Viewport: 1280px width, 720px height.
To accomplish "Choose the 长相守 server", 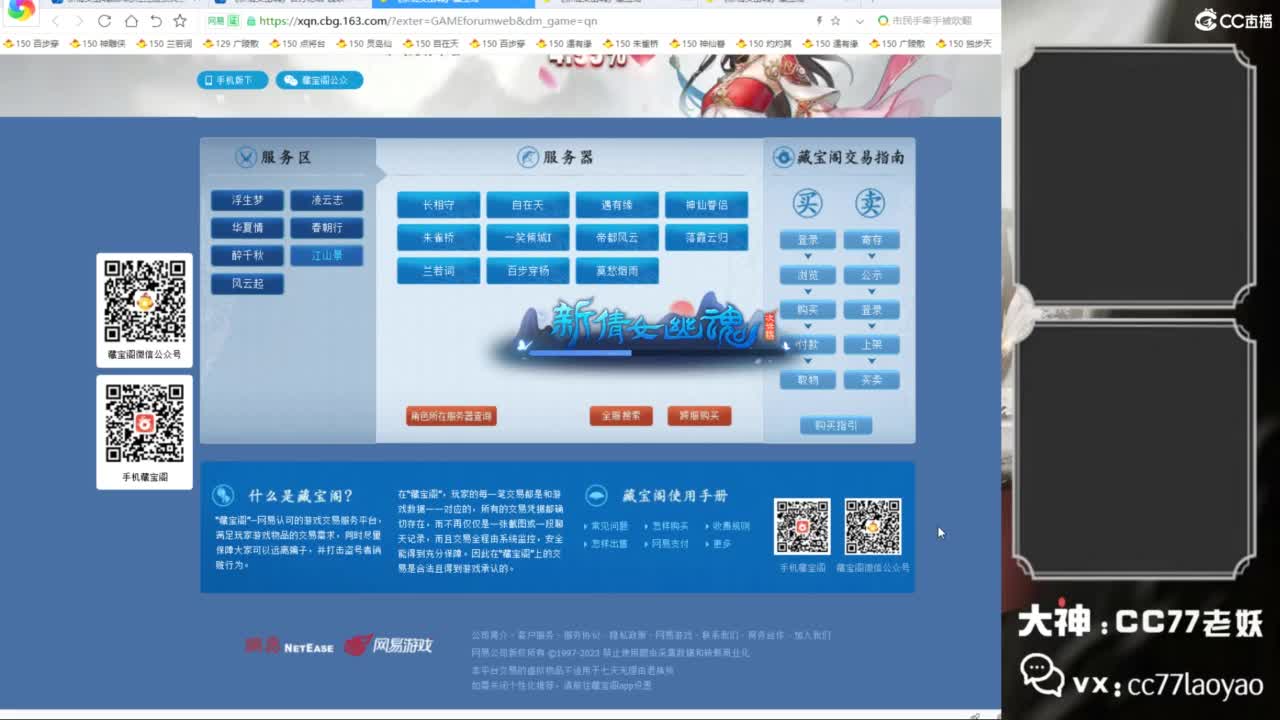I will 438,205.
